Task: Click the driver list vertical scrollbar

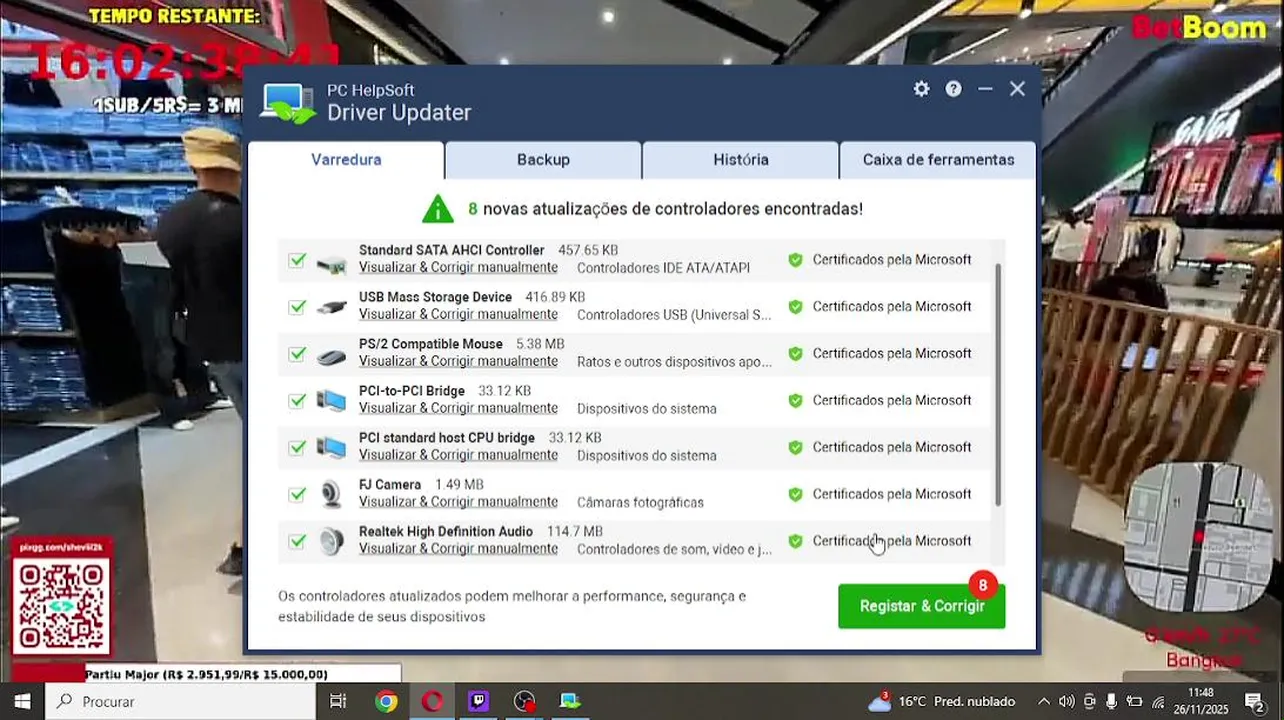Action: (998, 385)
